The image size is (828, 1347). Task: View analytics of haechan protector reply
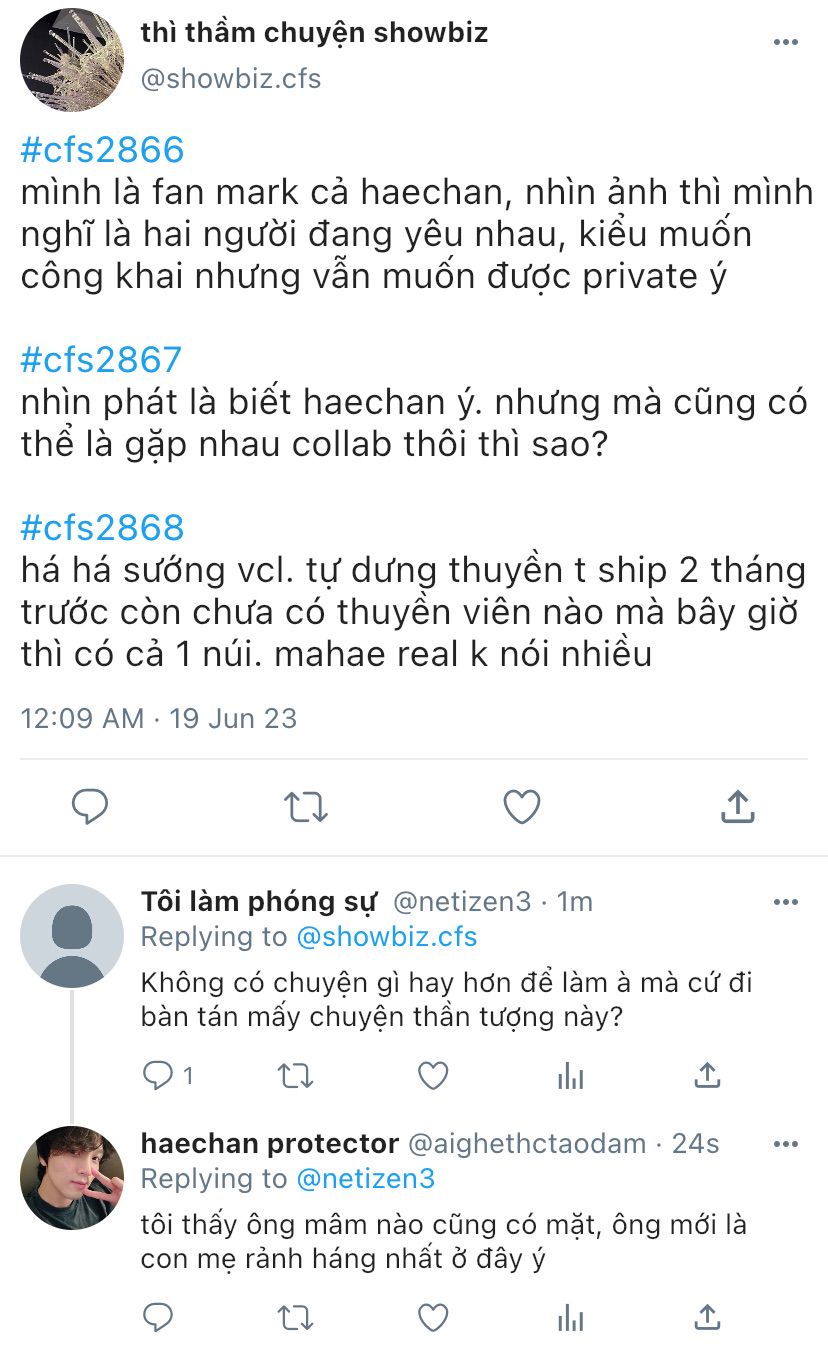[570, 1317]
